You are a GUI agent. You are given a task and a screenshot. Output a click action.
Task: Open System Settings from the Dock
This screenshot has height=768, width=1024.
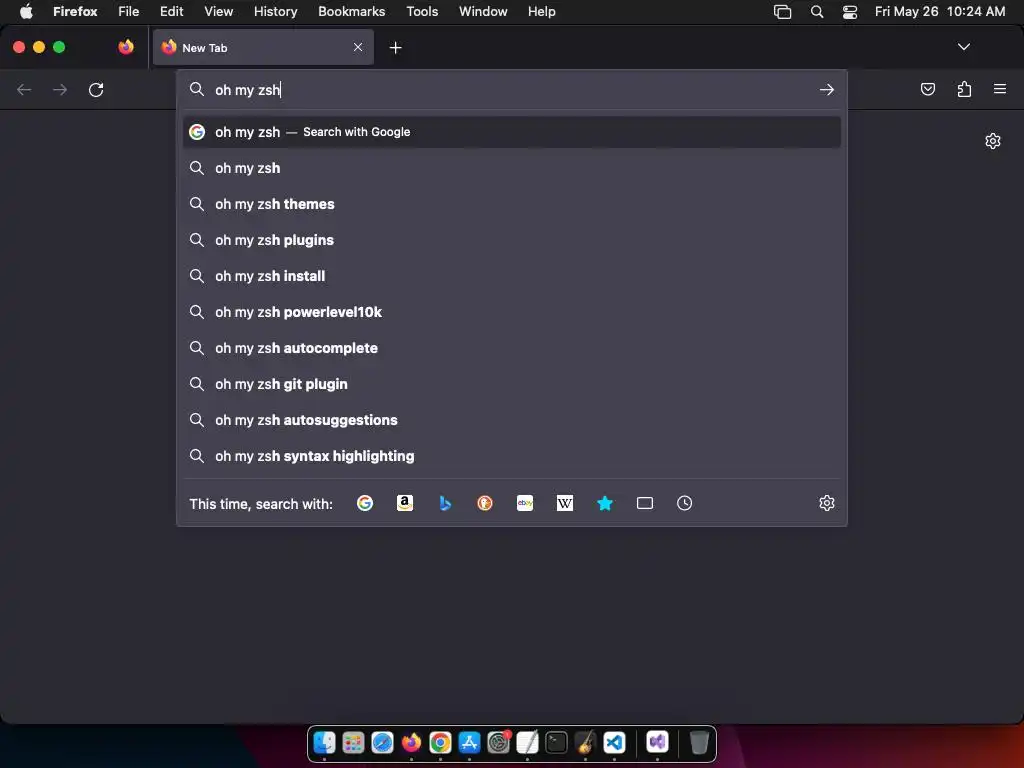[498, 743]
